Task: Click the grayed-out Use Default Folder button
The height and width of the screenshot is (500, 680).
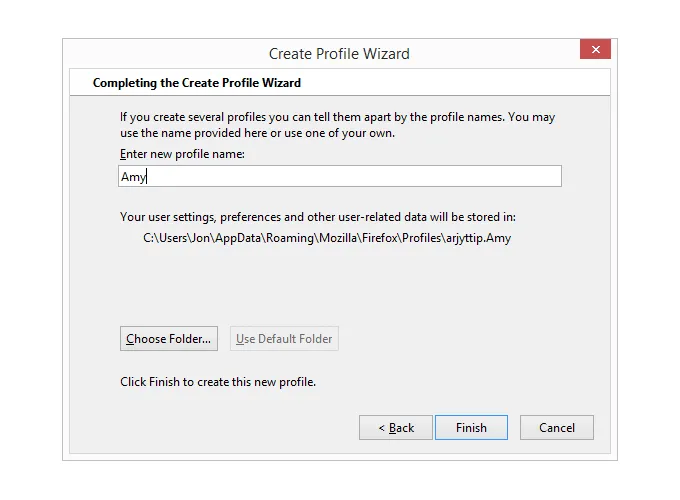Action: pyautogui.click(x=284, y=339)
